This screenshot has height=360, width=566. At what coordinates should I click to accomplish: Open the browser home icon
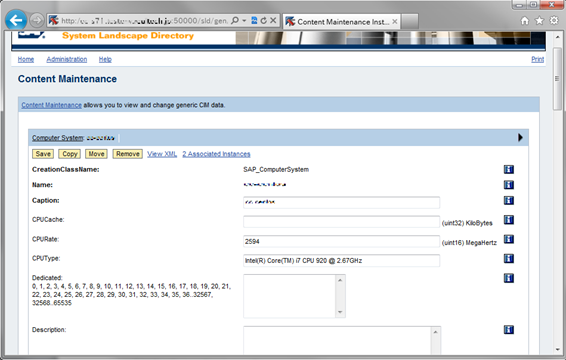pyautogui.click(x=525, y=21)
